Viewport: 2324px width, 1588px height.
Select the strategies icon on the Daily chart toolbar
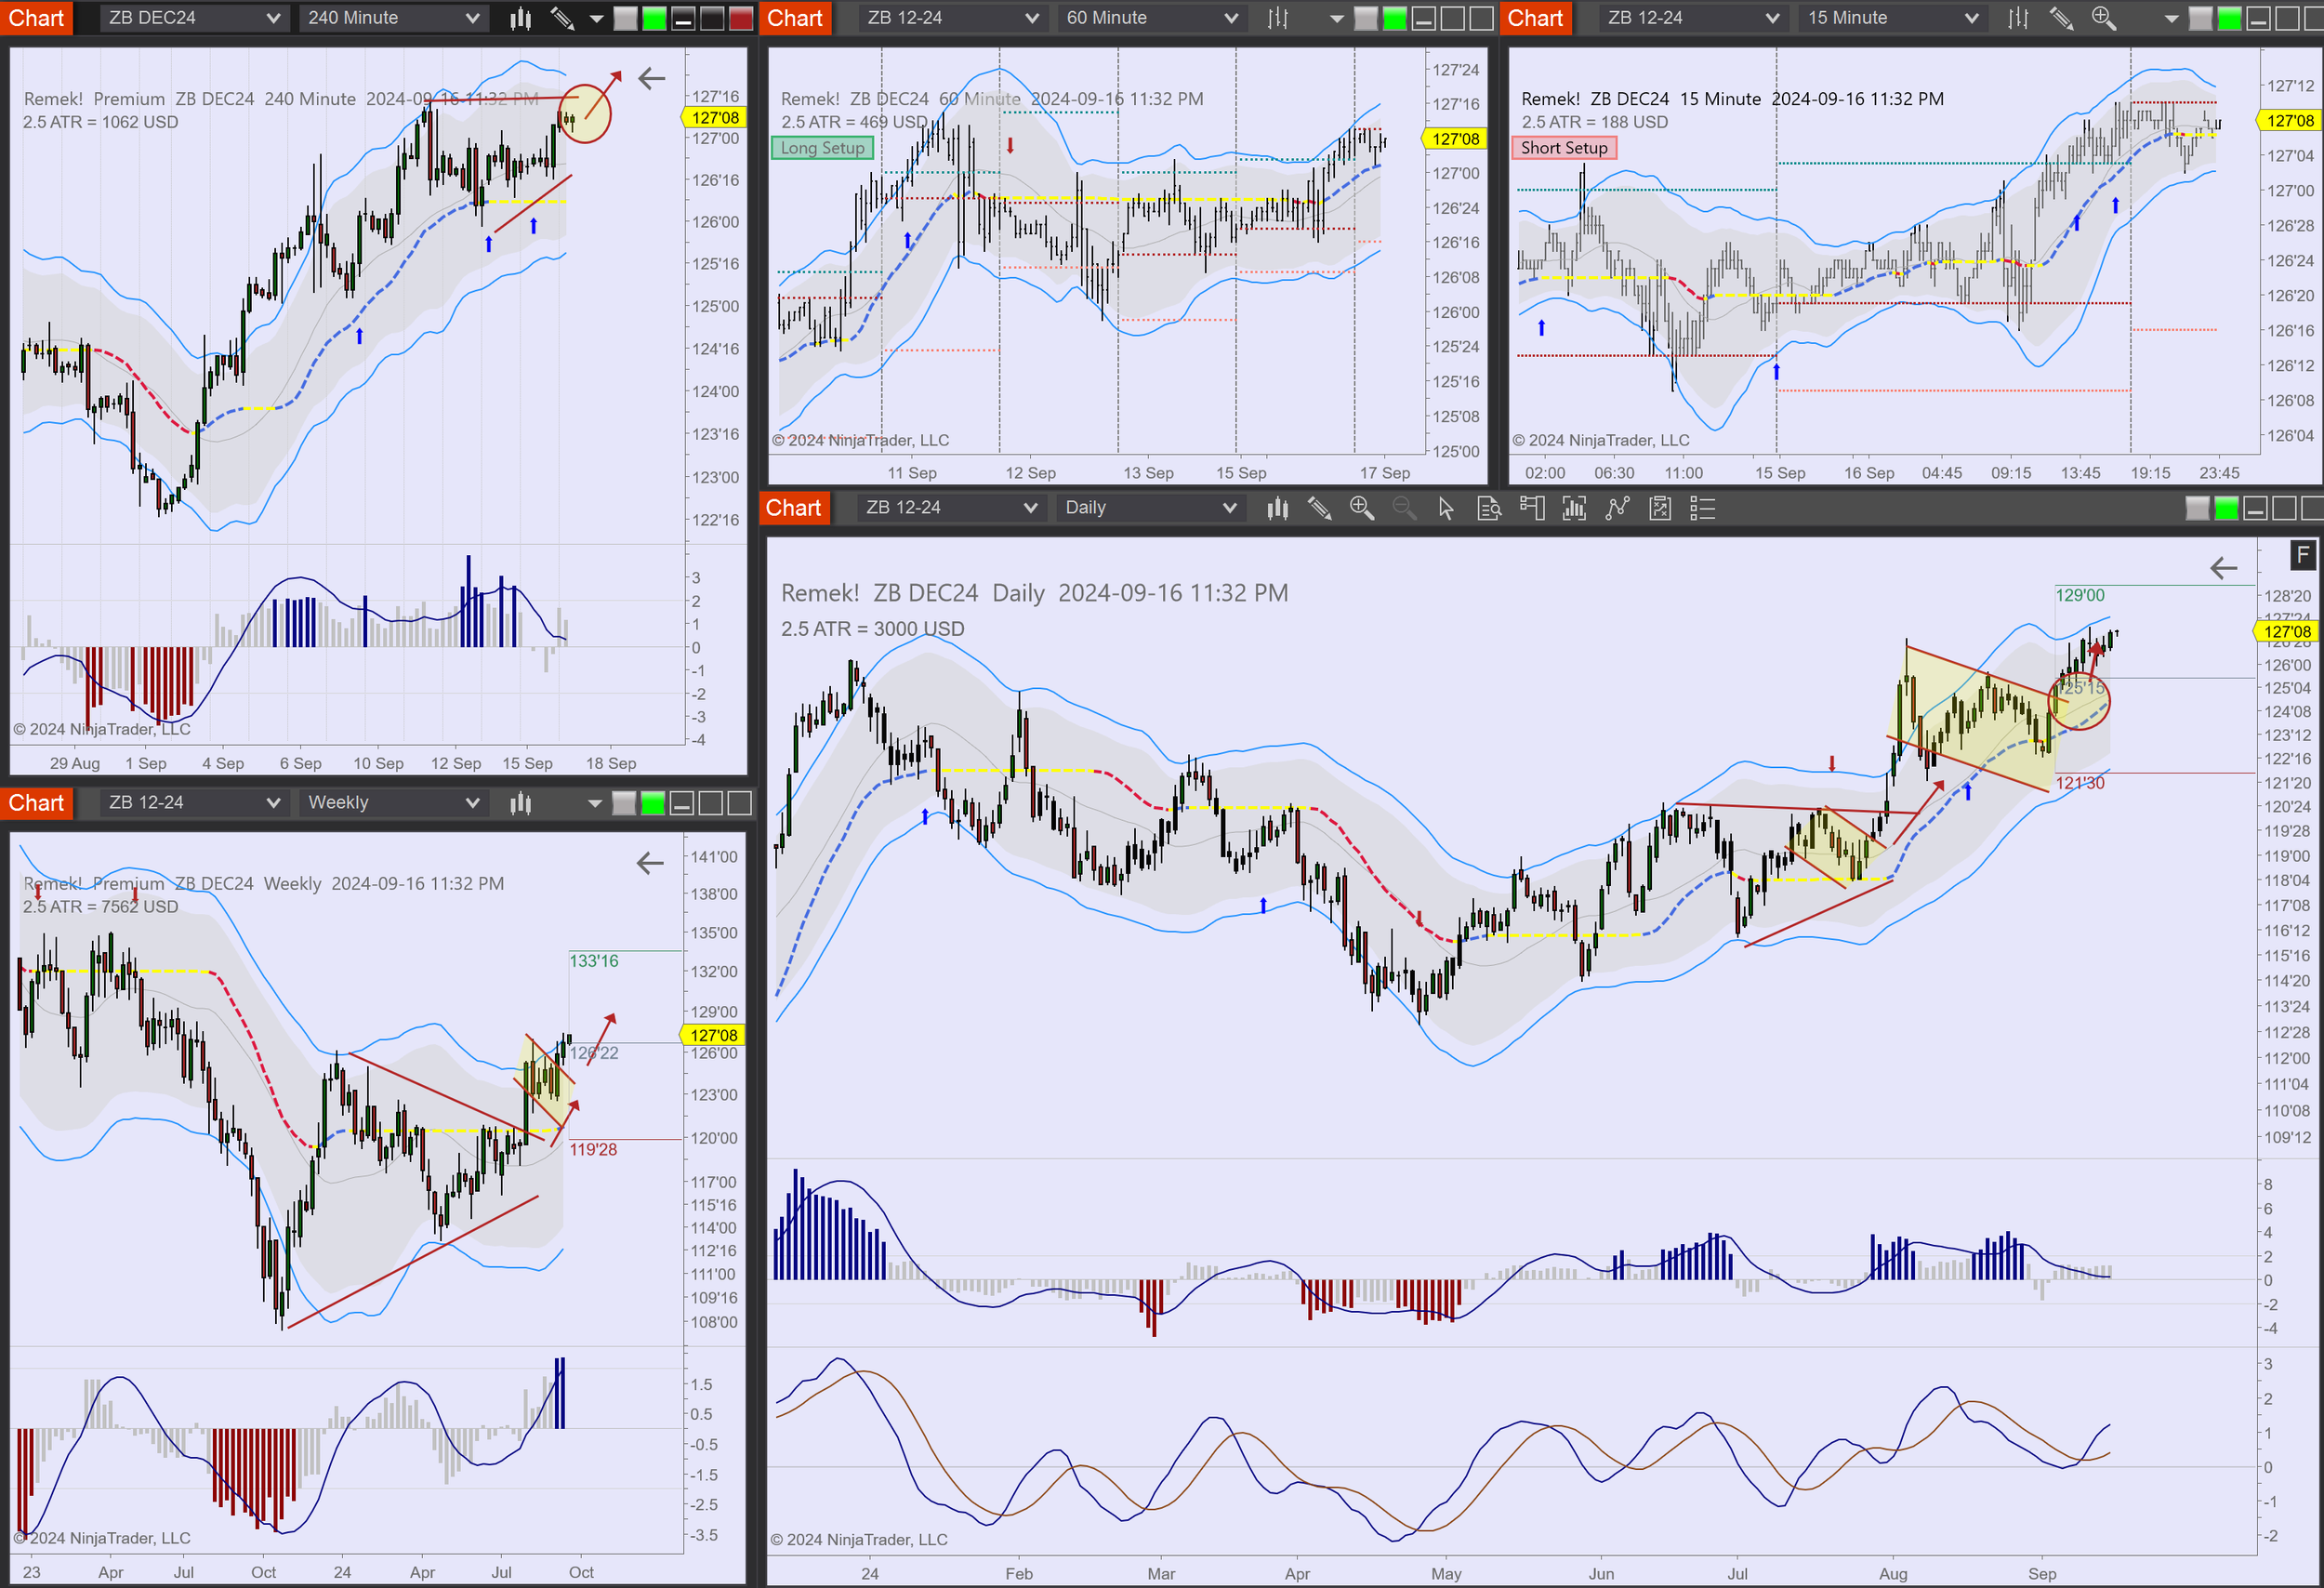pyautogui.click(x=1660, y=509)
